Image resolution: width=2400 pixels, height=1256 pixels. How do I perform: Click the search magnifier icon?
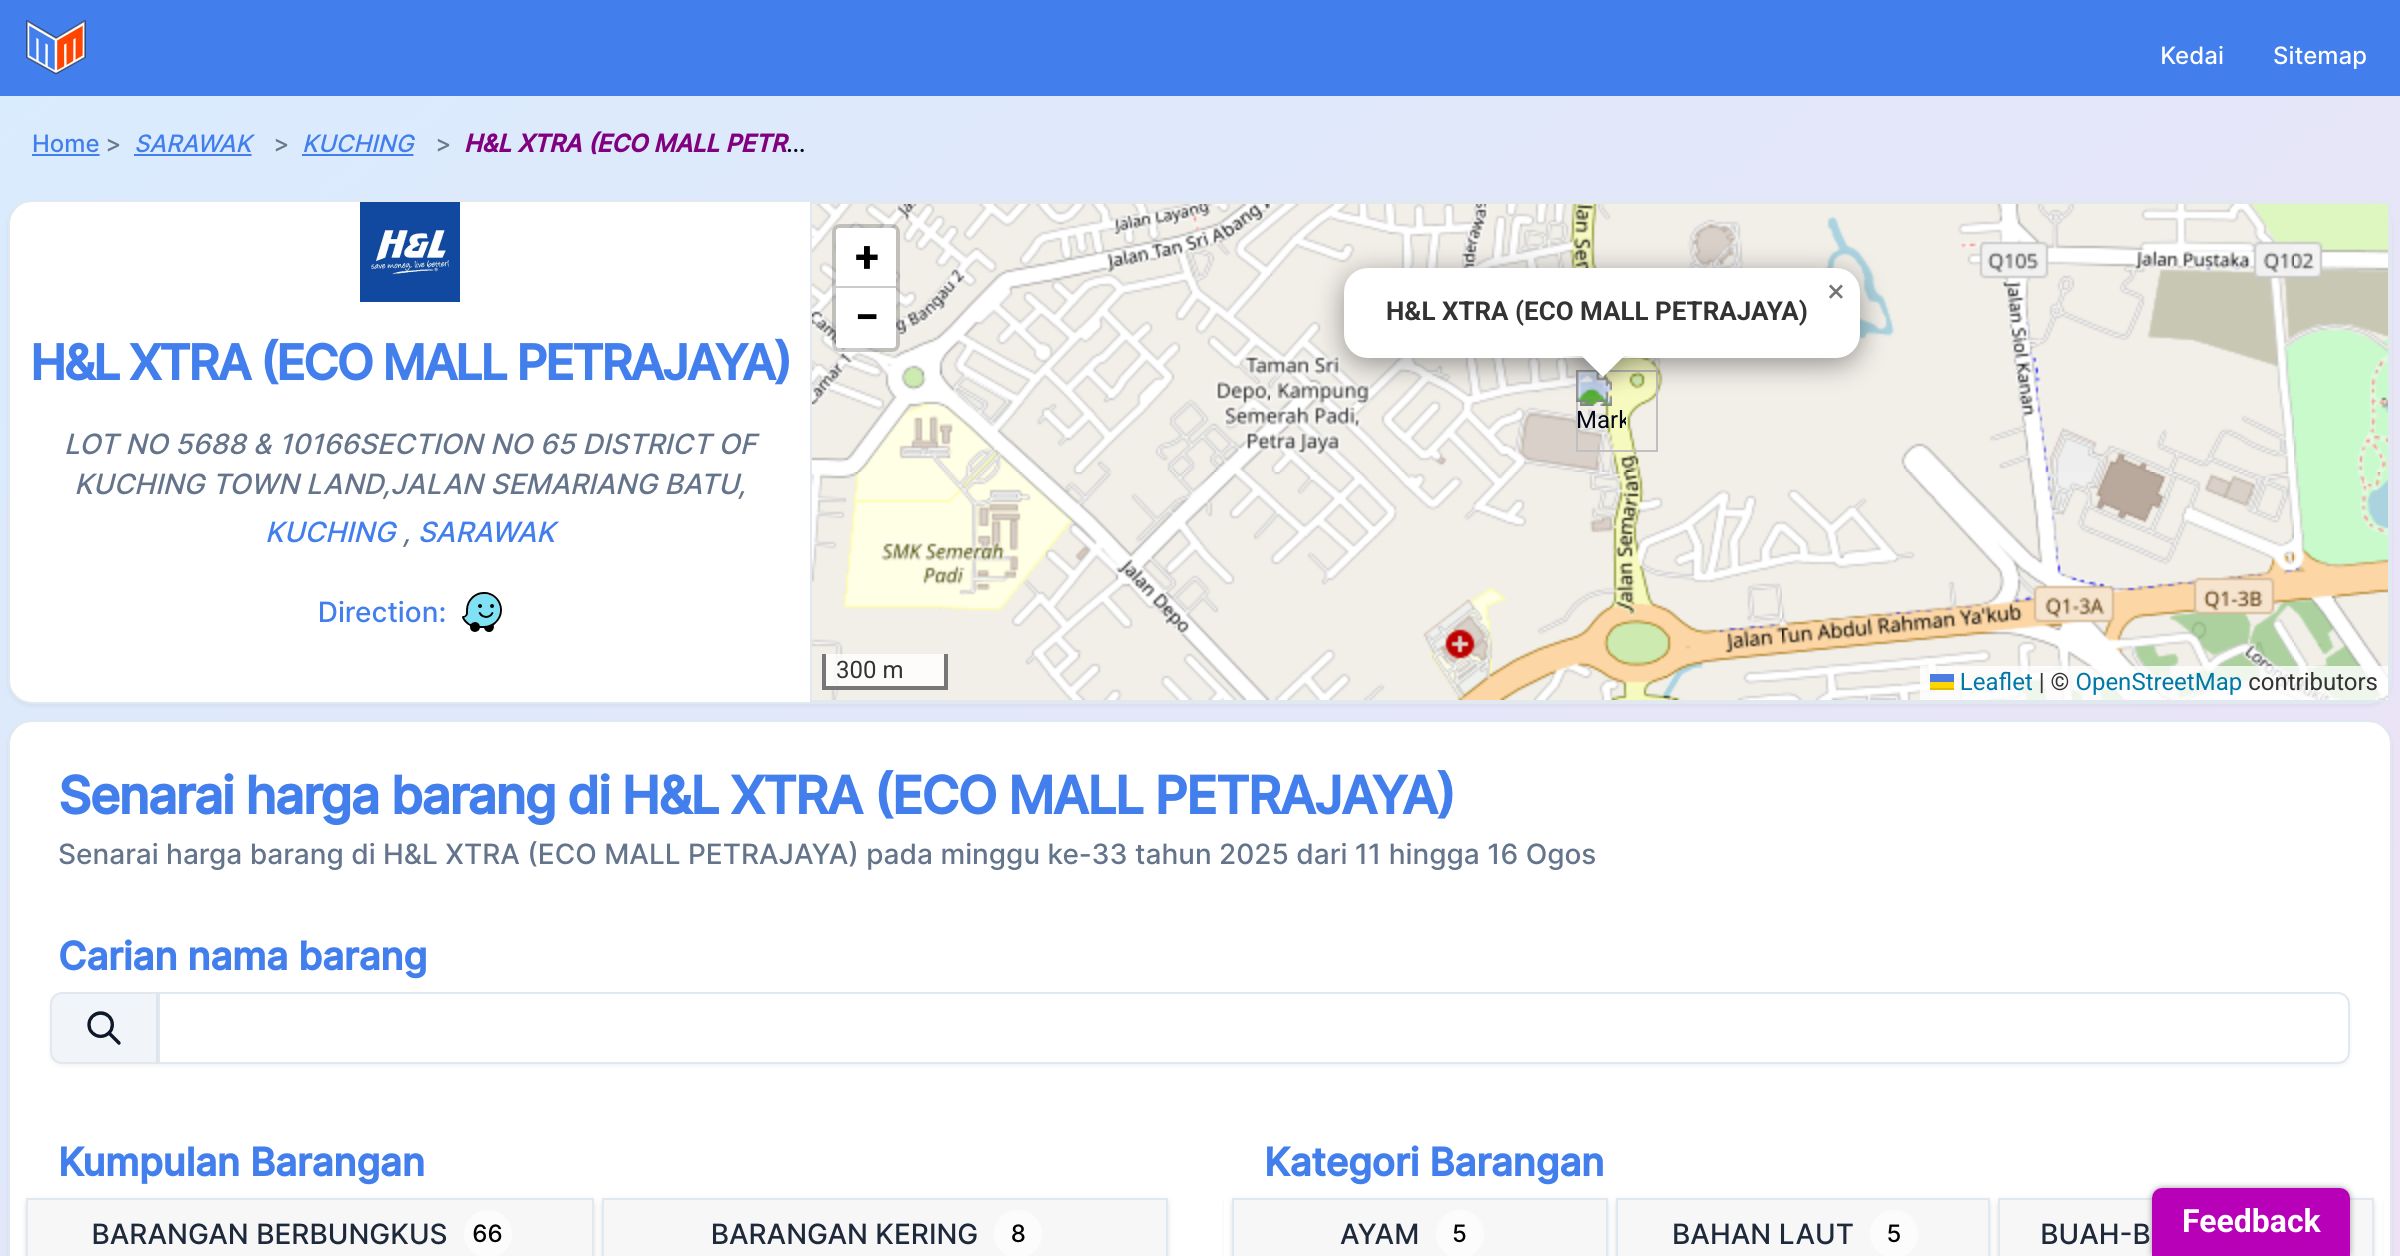[x=104, y=1028]
